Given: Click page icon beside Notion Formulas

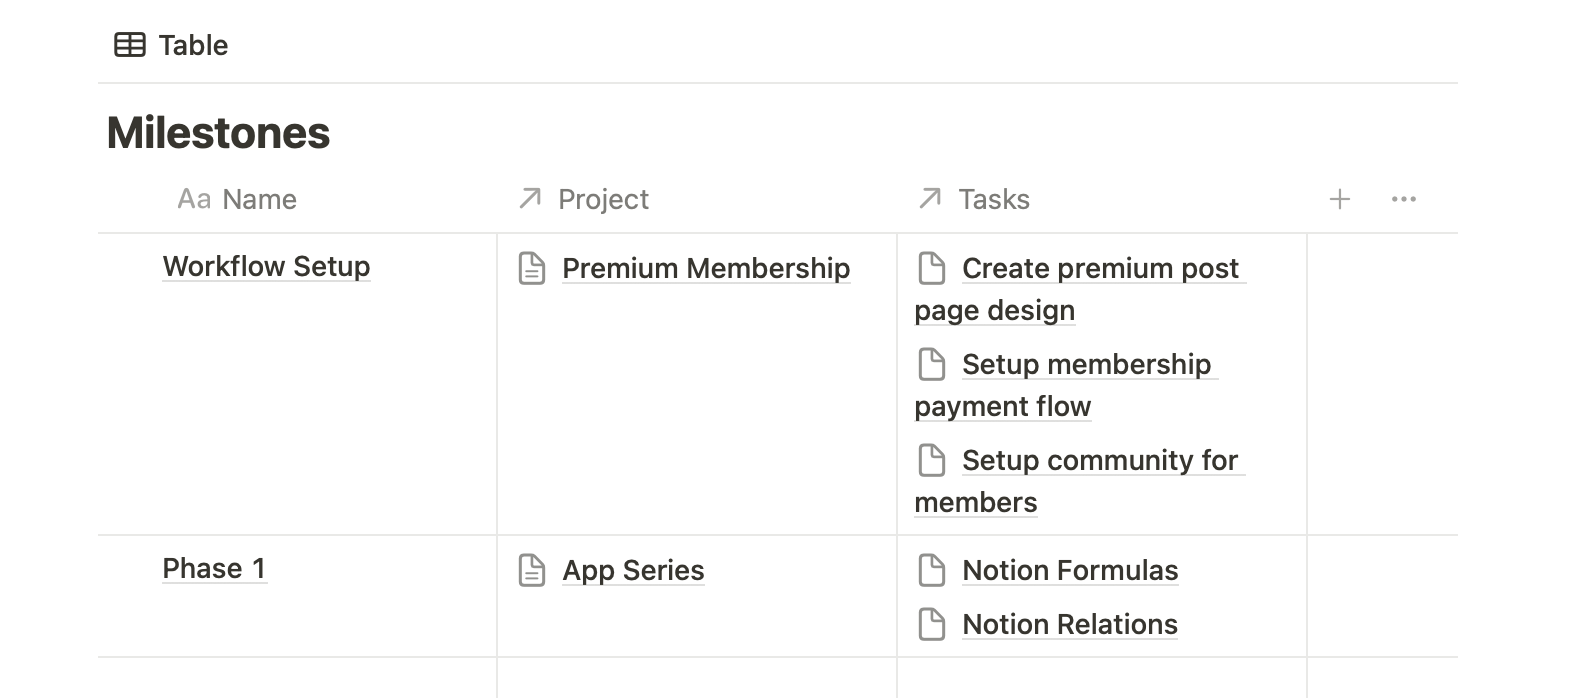Looking at the screenshot, I should [x=931, y=570].
